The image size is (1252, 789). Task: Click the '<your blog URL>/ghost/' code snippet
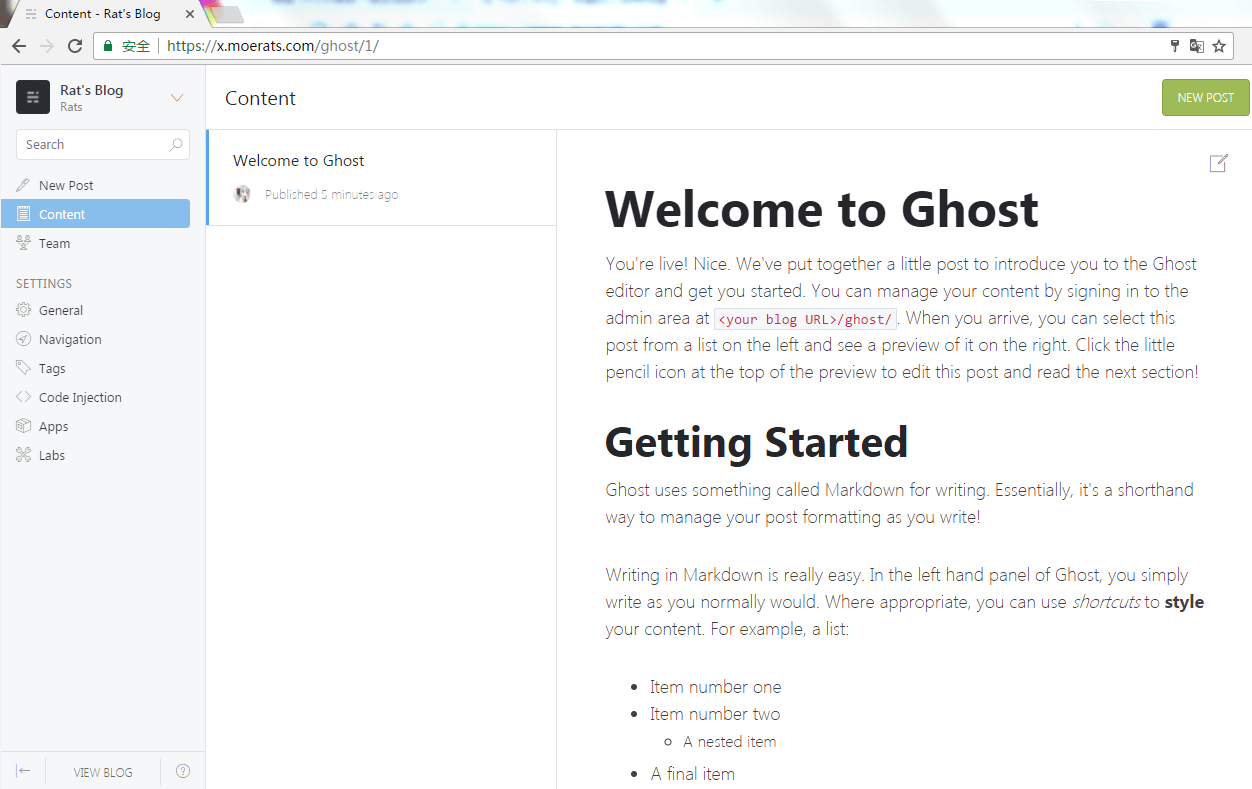tap(805, 319)
